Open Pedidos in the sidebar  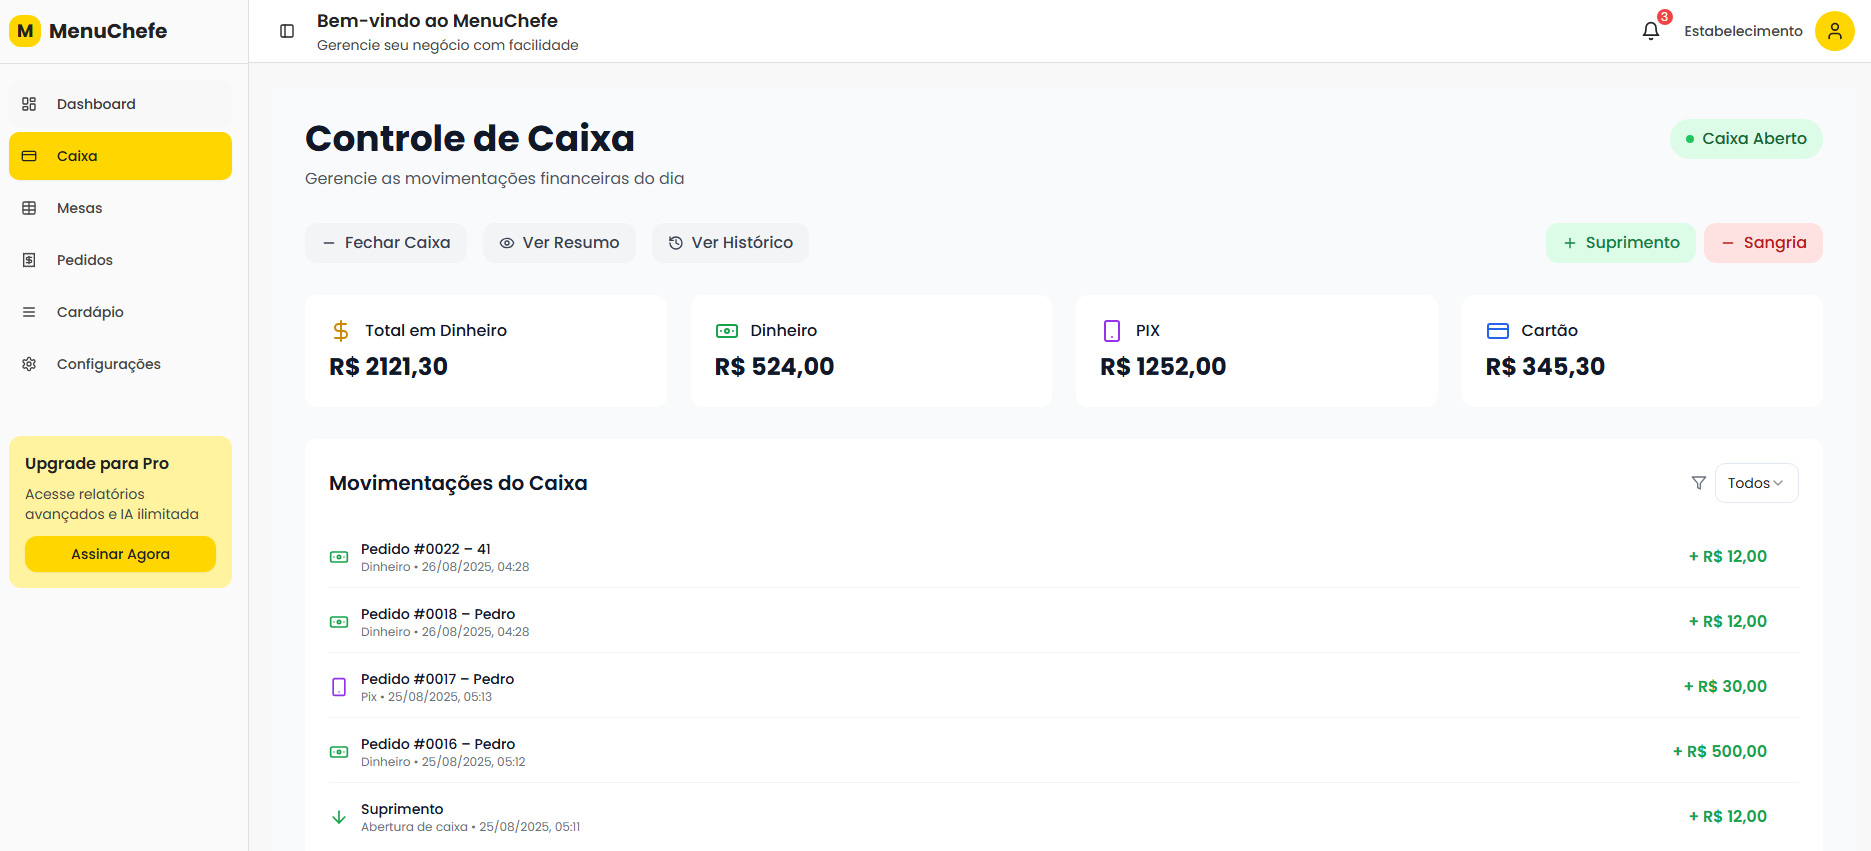coord(85,260)
